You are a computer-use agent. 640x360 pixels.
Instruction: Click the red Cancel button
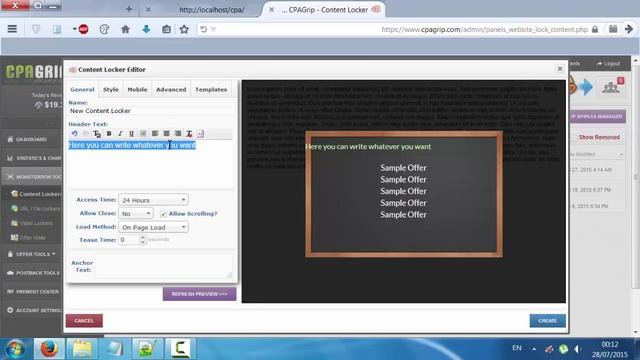click(84, 321)
